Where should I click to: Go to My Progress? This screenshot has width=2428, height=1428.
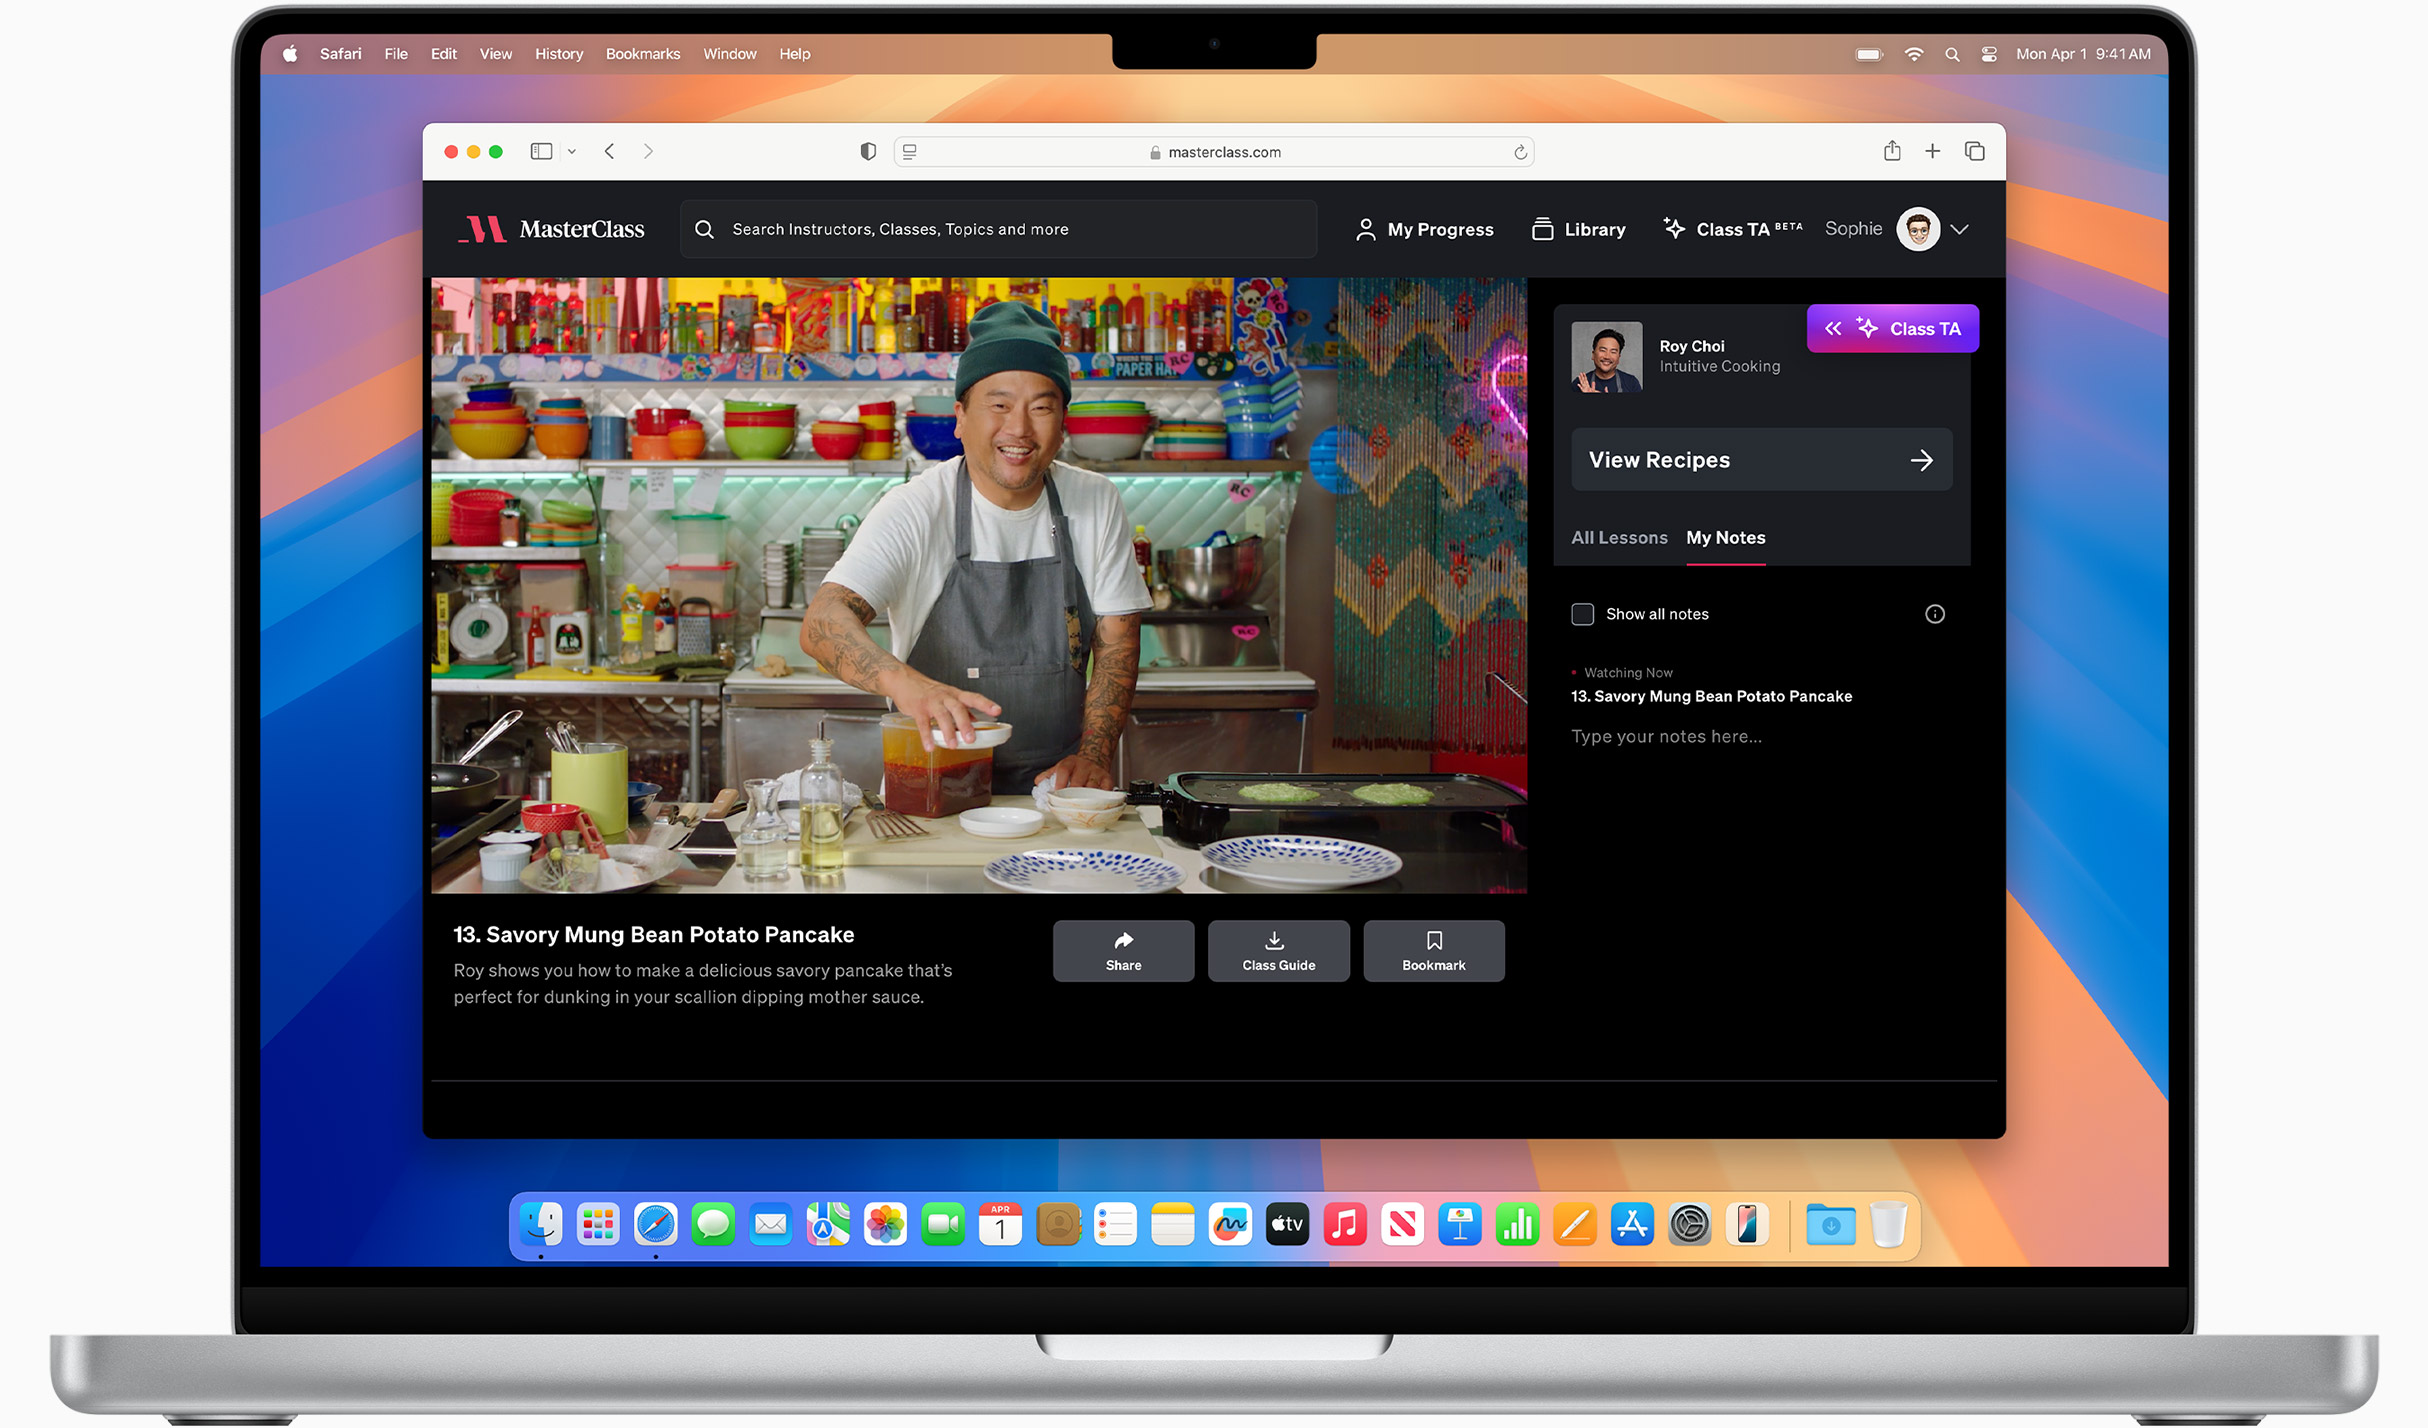1424,229
